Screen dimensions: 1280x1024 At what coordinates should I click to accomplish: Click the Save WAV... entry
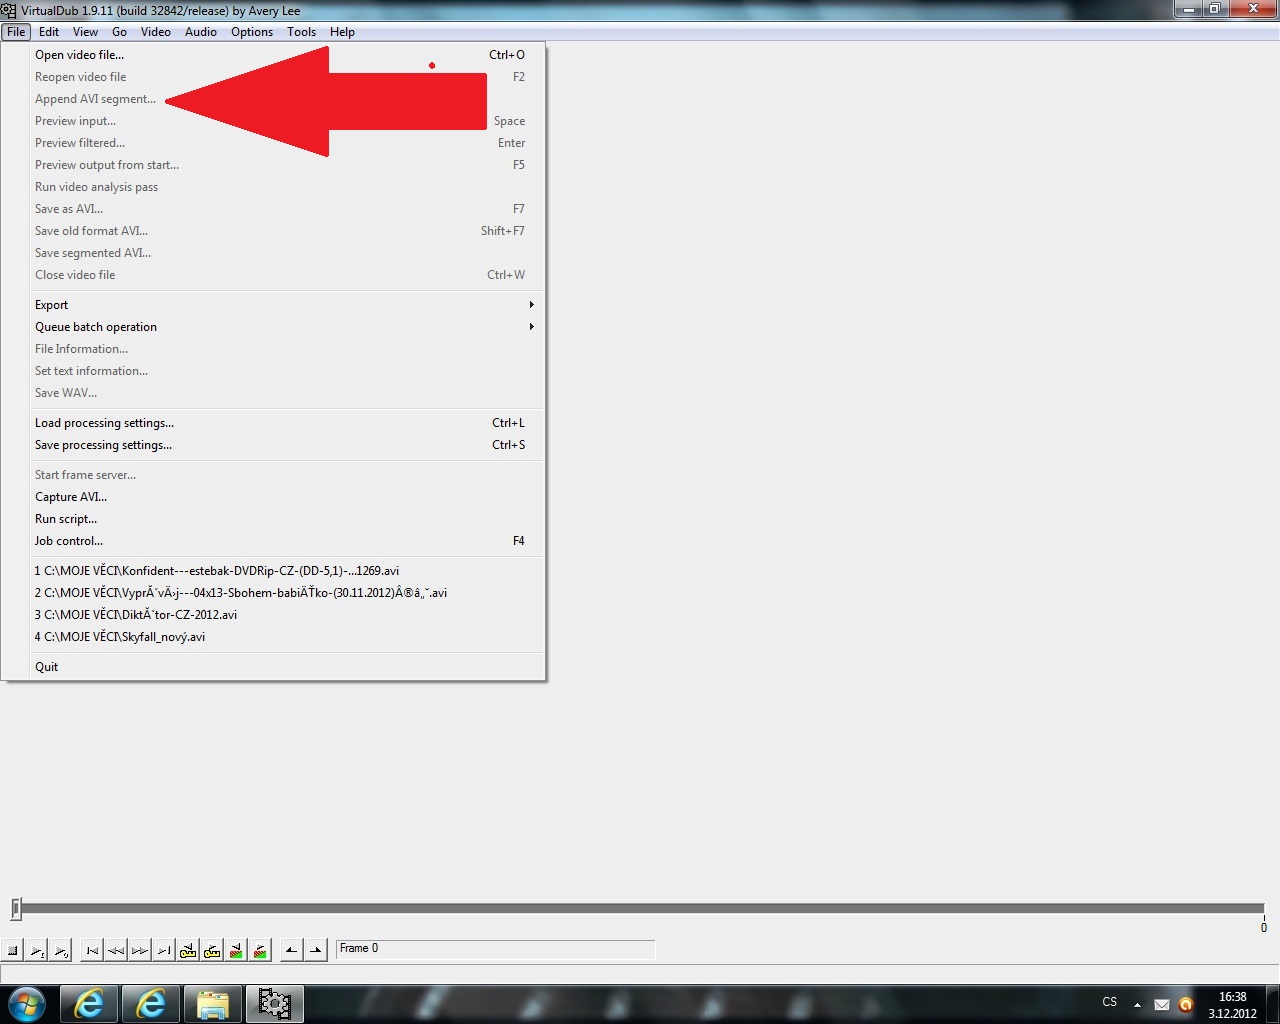coord(274,393)
